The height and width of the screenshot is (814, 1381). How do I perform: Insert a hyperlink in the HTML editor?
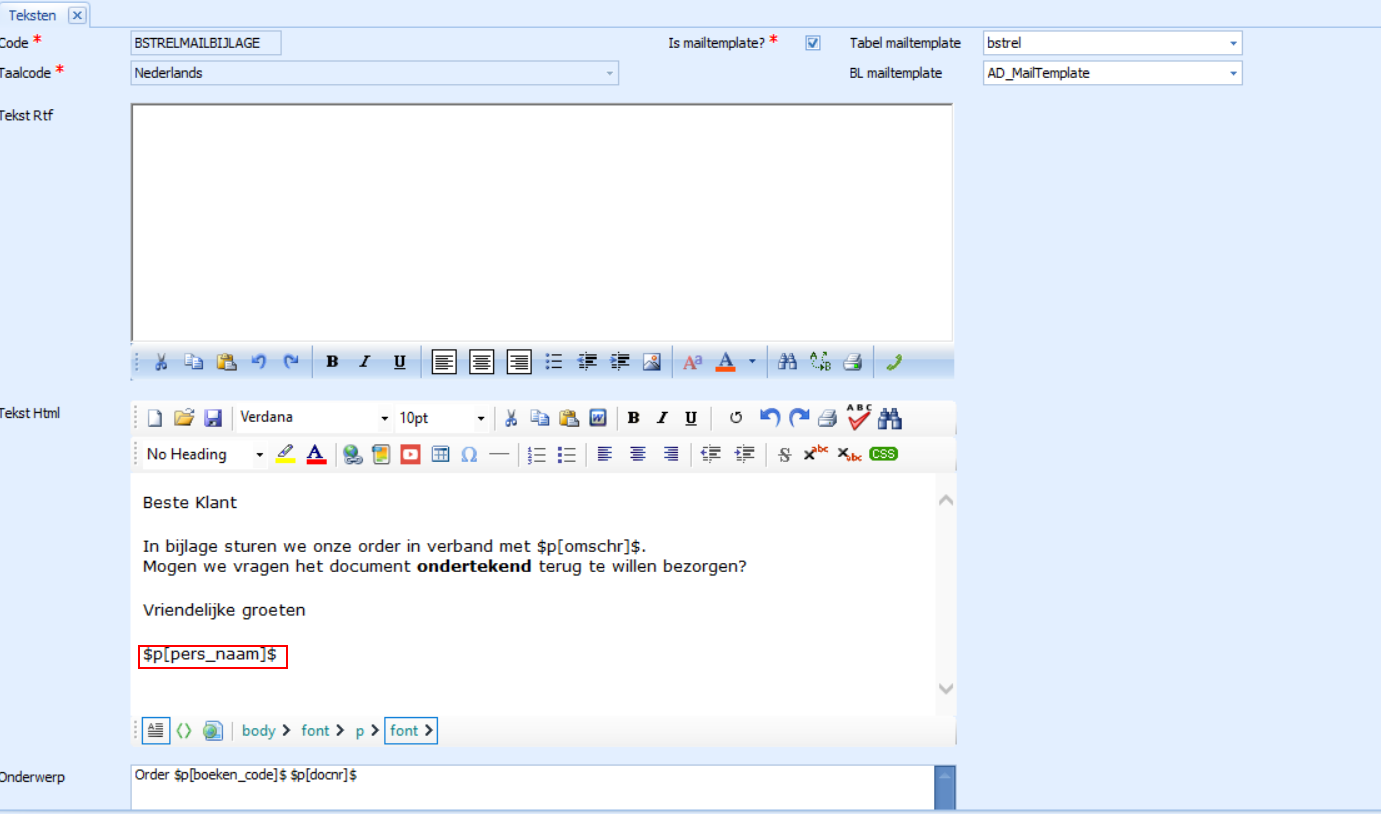(352, 455)
